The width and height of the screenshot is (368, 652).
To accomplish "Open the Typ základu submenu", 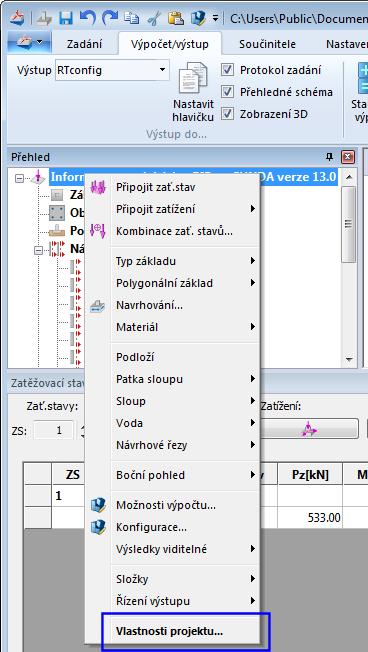I will tap(173, 261).
